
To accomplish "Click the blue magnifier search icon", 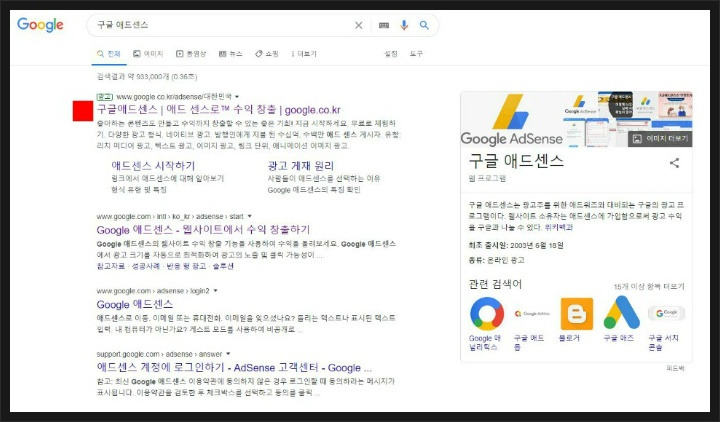I will [x=424, y=25].
